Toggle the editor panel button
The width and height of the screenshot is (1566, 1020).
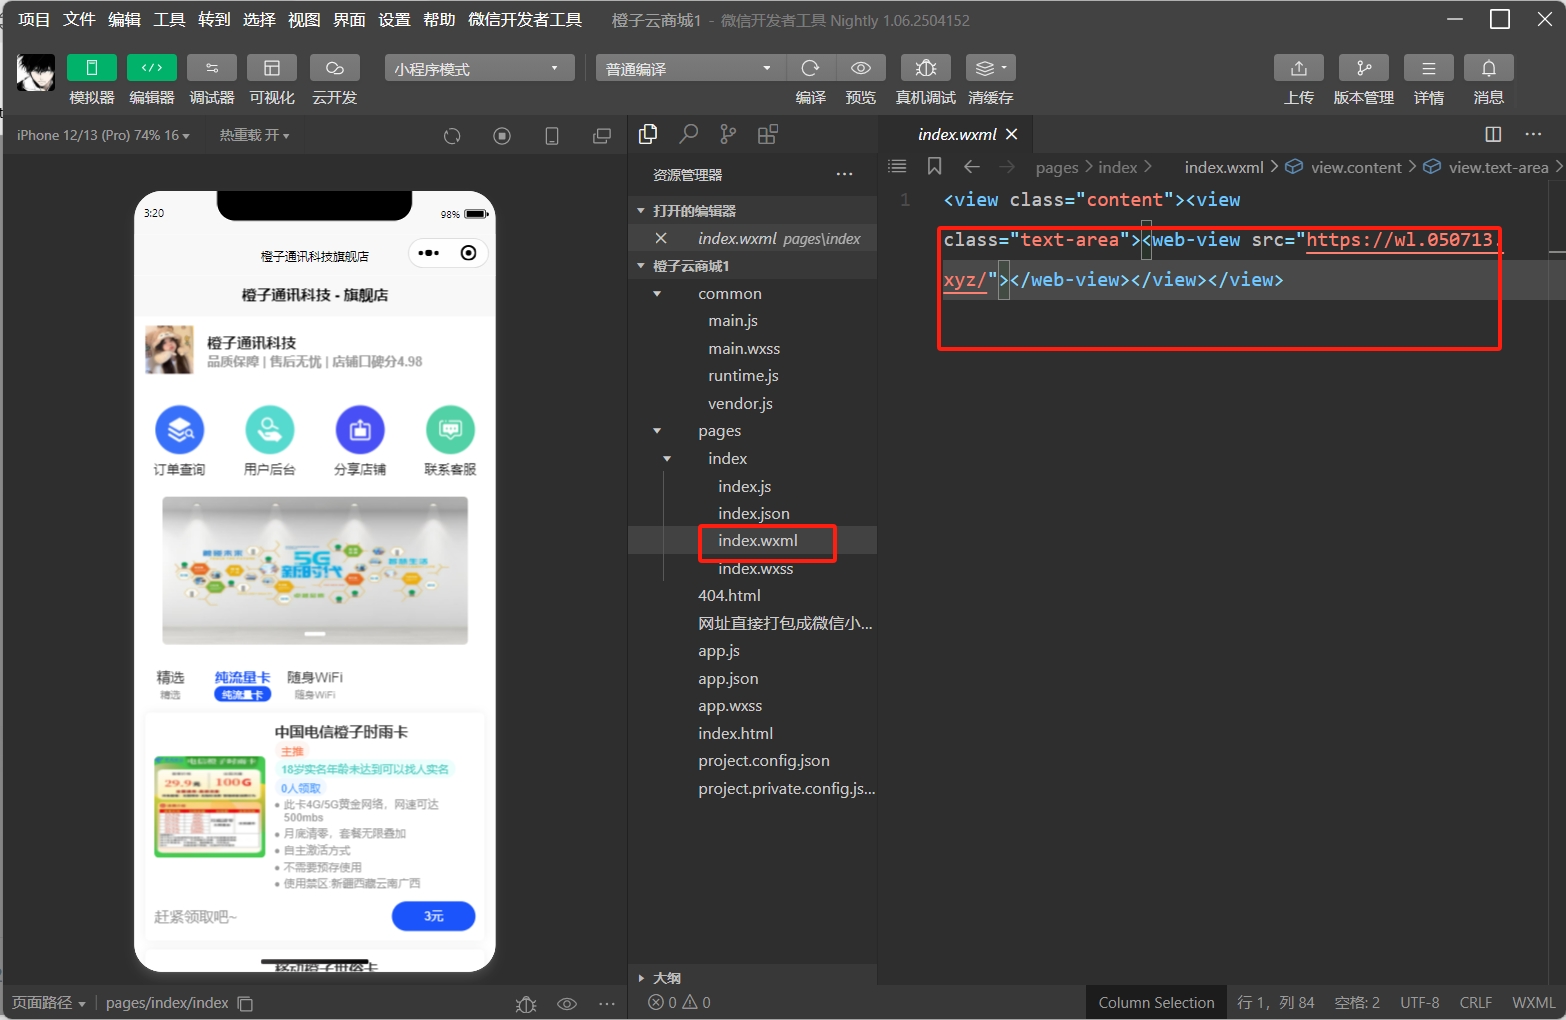(152, 68)
